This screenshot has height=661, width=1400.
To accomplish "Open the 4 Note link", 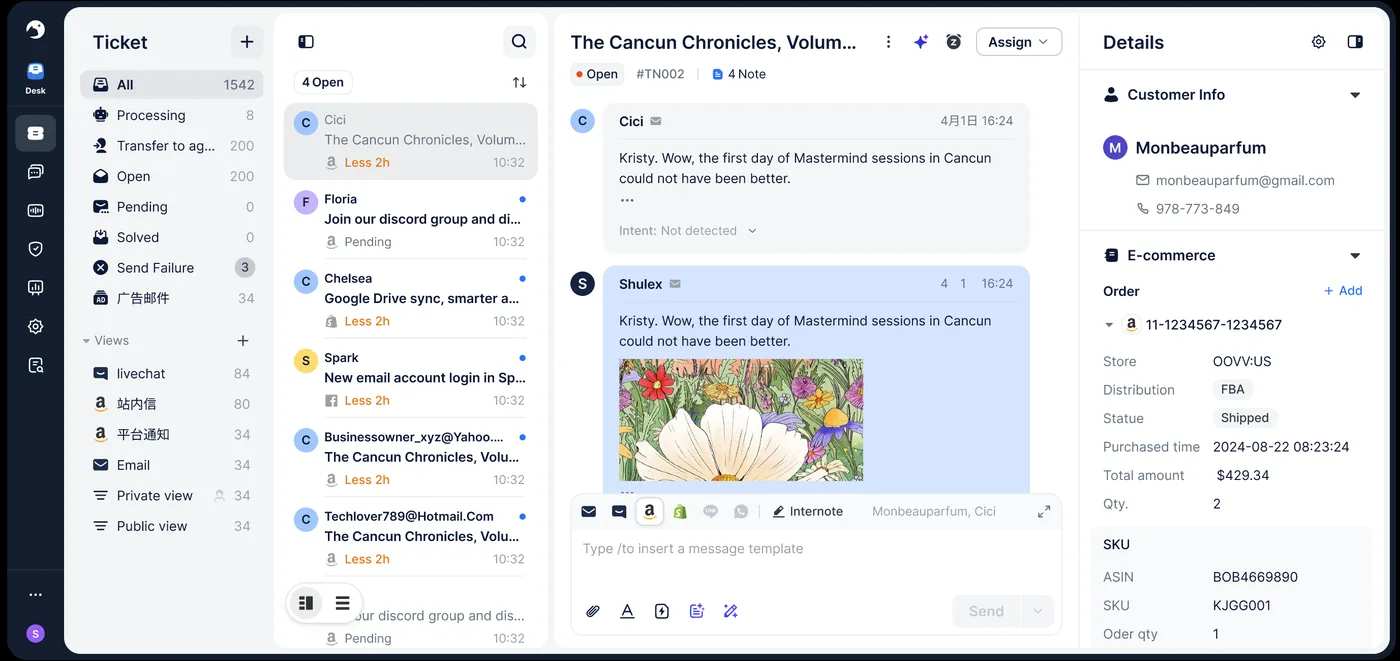I will tap(739, 74).
